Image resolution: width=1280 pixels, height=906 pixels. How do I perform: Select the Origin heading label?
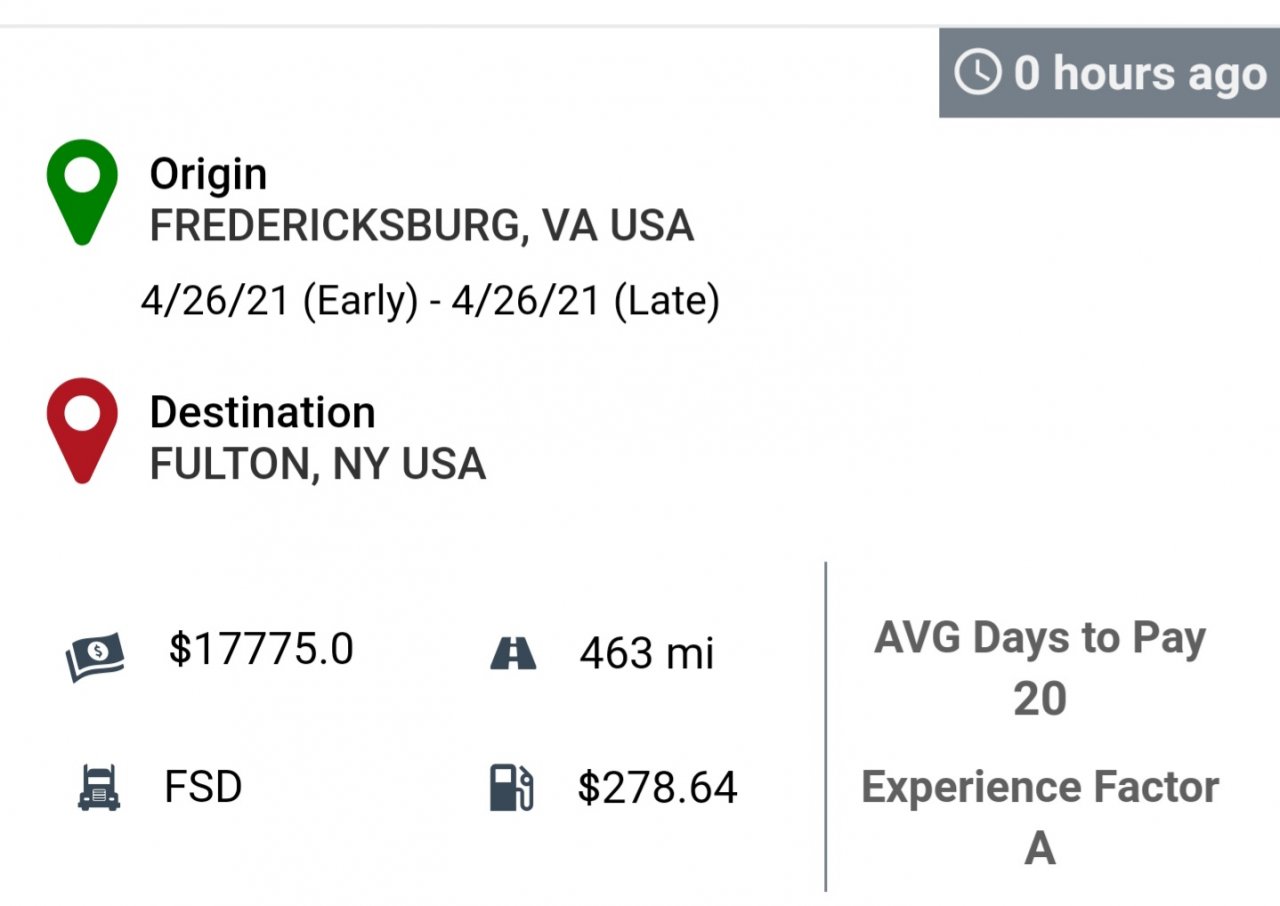208,174
